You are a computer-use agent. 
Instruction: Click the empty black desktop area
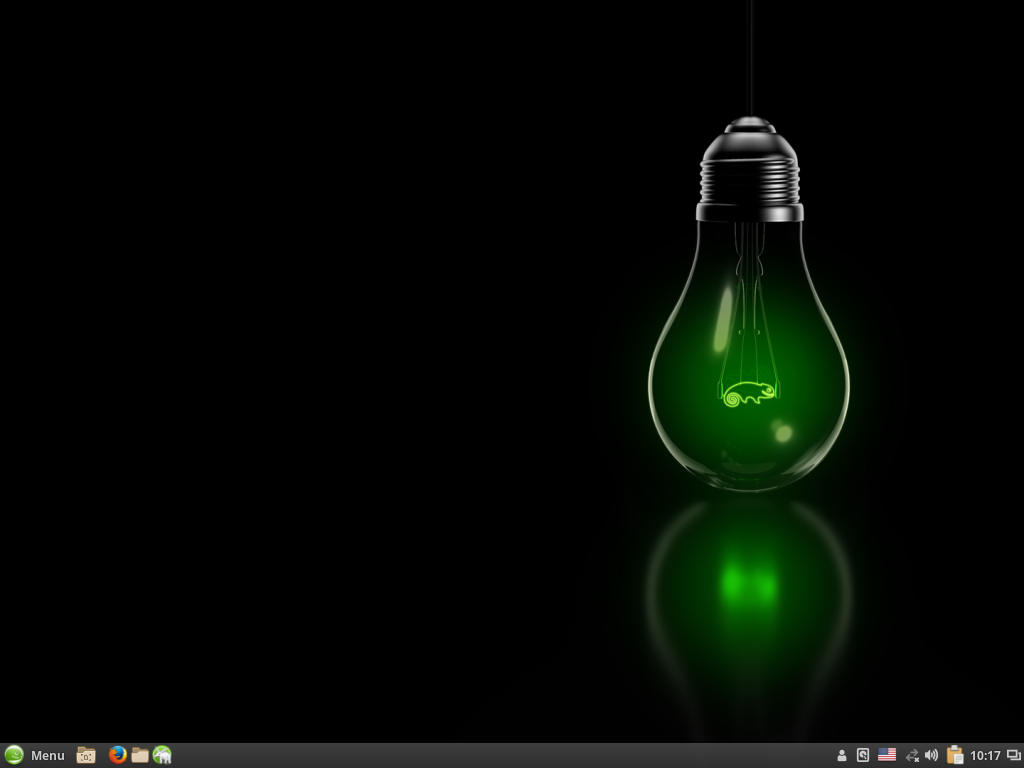300,350
